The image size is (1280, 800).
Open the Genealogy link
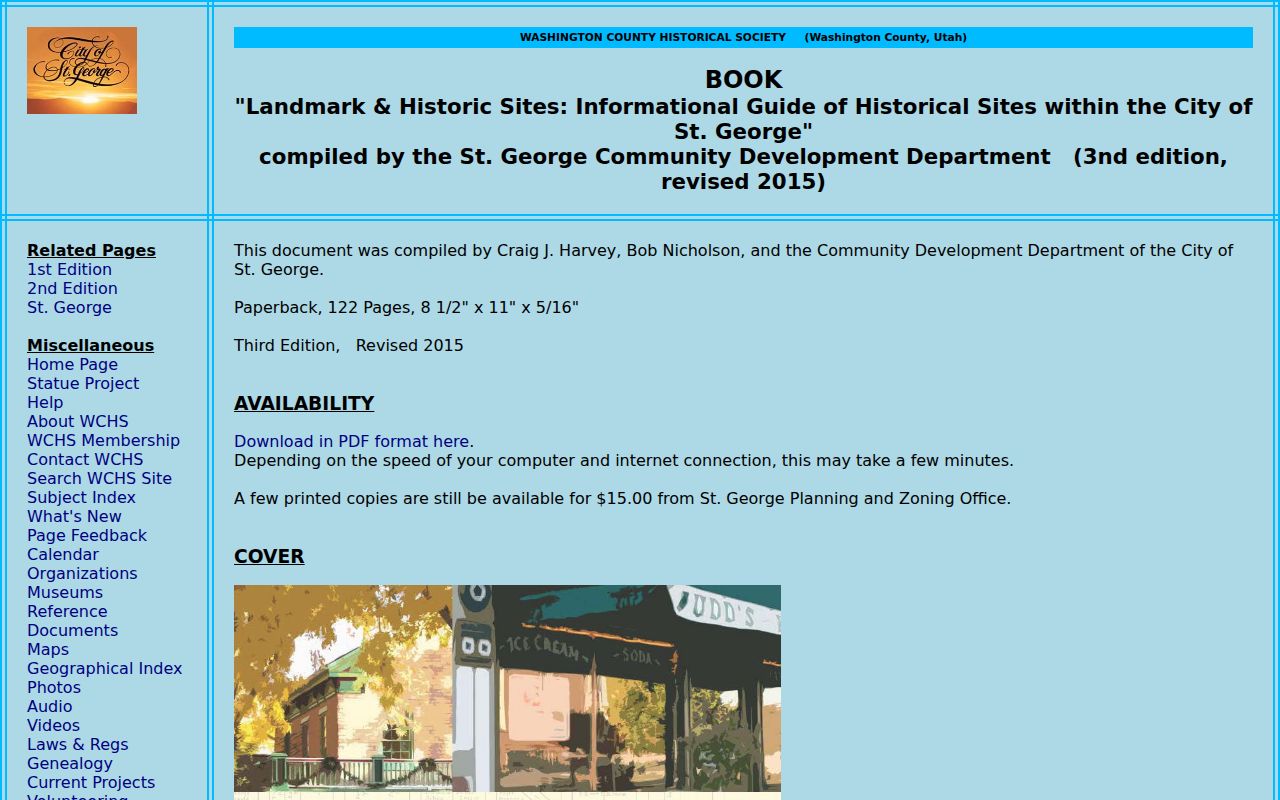pos(70,763)
